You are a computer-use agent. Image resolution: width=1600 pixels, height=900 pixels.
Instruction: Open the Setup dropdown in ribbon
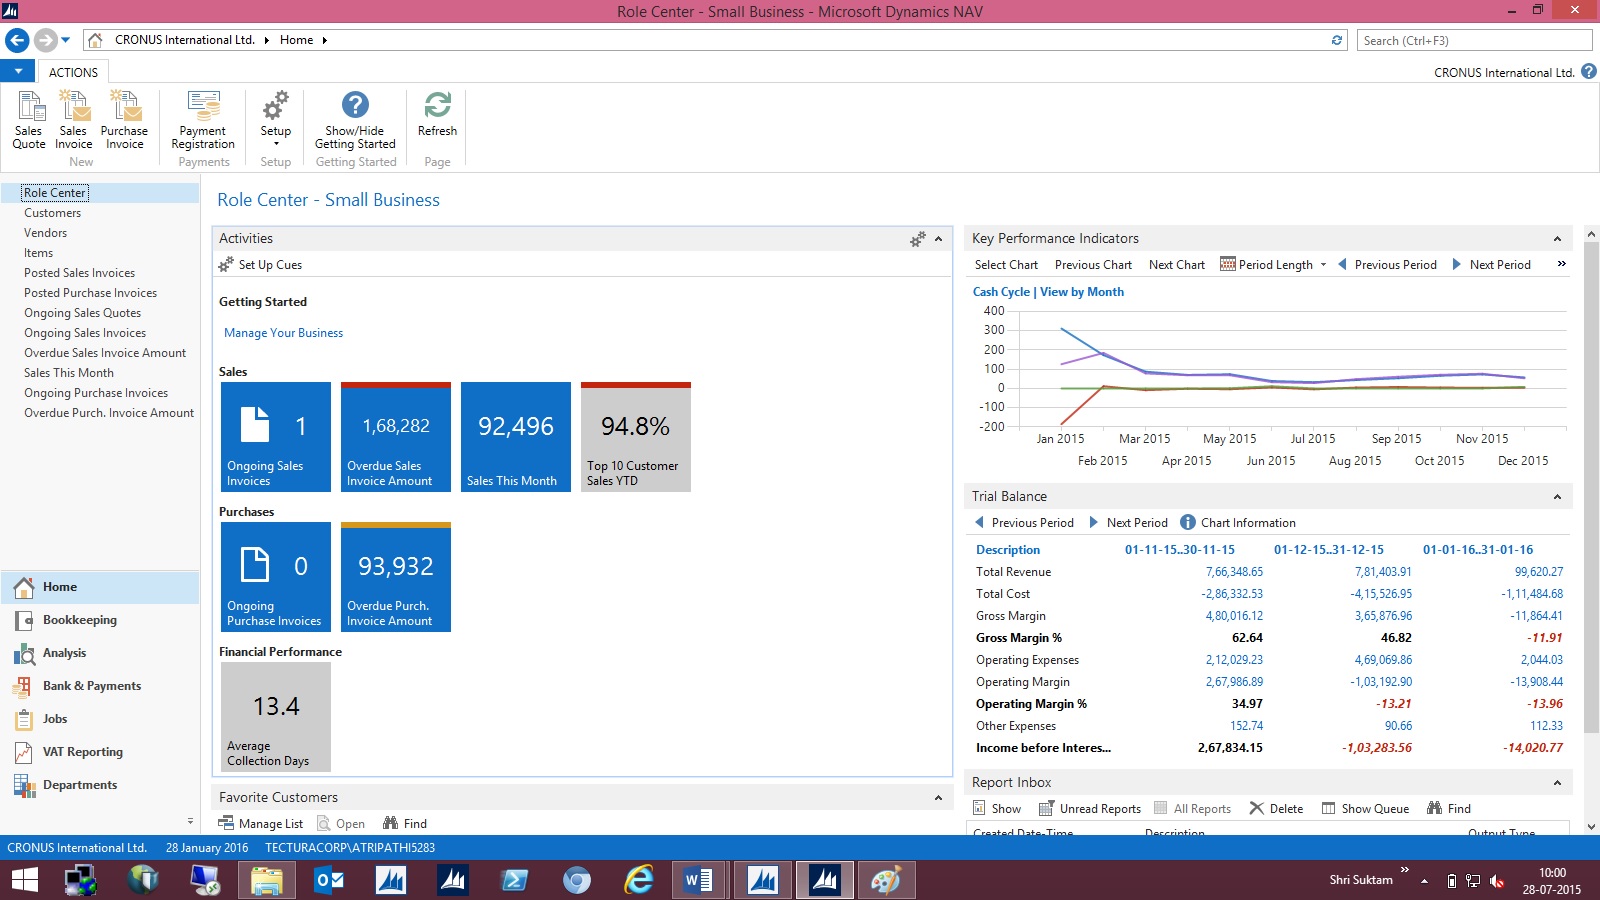click(276, 120)
